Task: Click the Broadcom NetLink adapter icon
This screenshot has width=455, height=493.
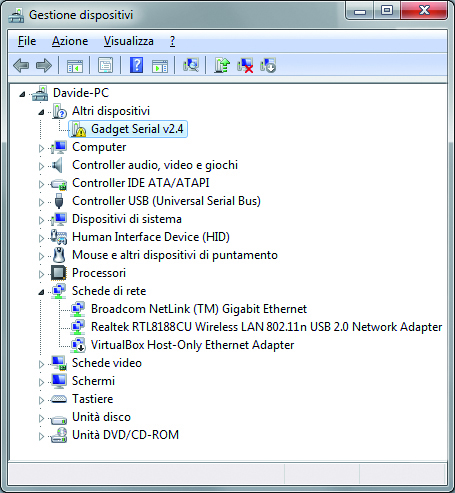Action: pos(78,309)
